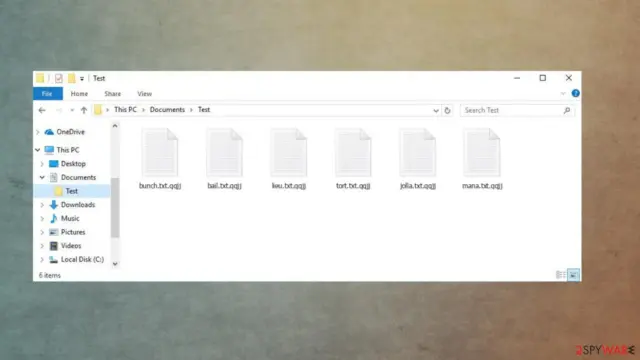Expand the Downloads tree node
Image resolution: width=640 pixels, height=360 pixels.
pos(42,205)
